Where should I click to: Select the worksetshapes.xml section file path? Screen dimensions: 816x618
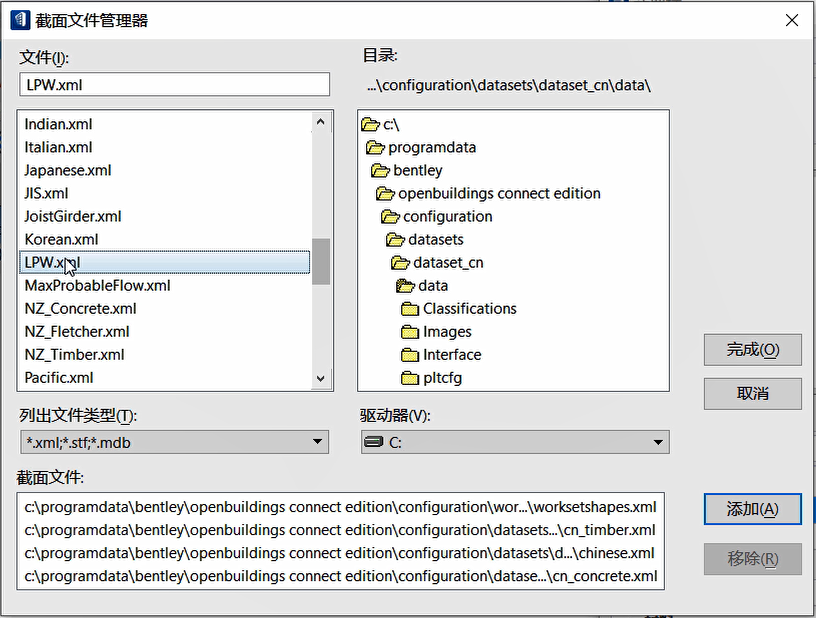[340, 507]
